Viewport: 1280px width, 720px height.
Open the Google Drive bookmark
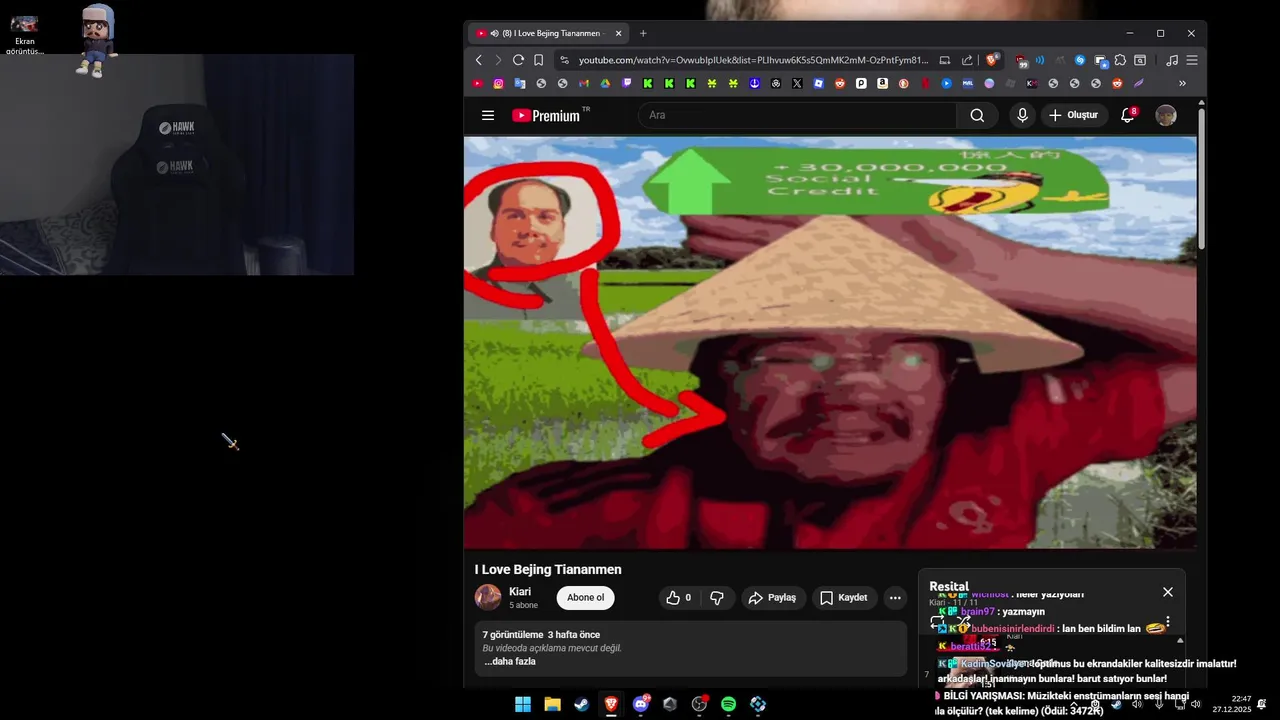pos(604,84)
